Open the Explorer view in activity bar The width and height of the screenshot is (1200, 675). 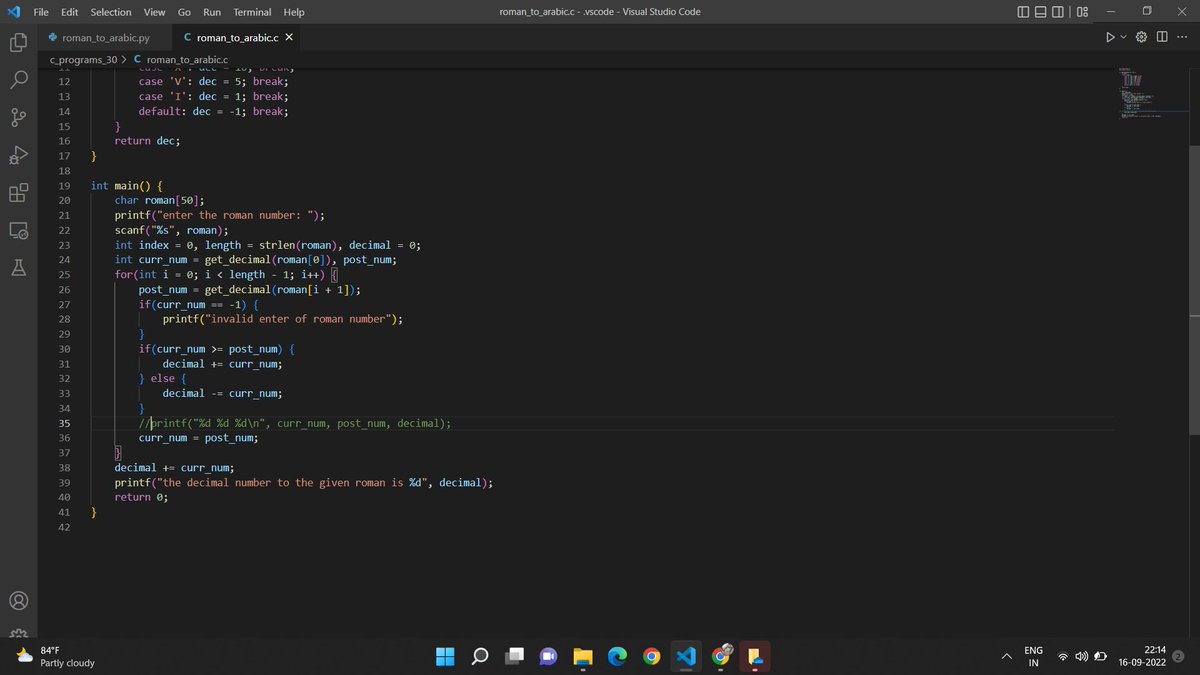pos(19,43)
